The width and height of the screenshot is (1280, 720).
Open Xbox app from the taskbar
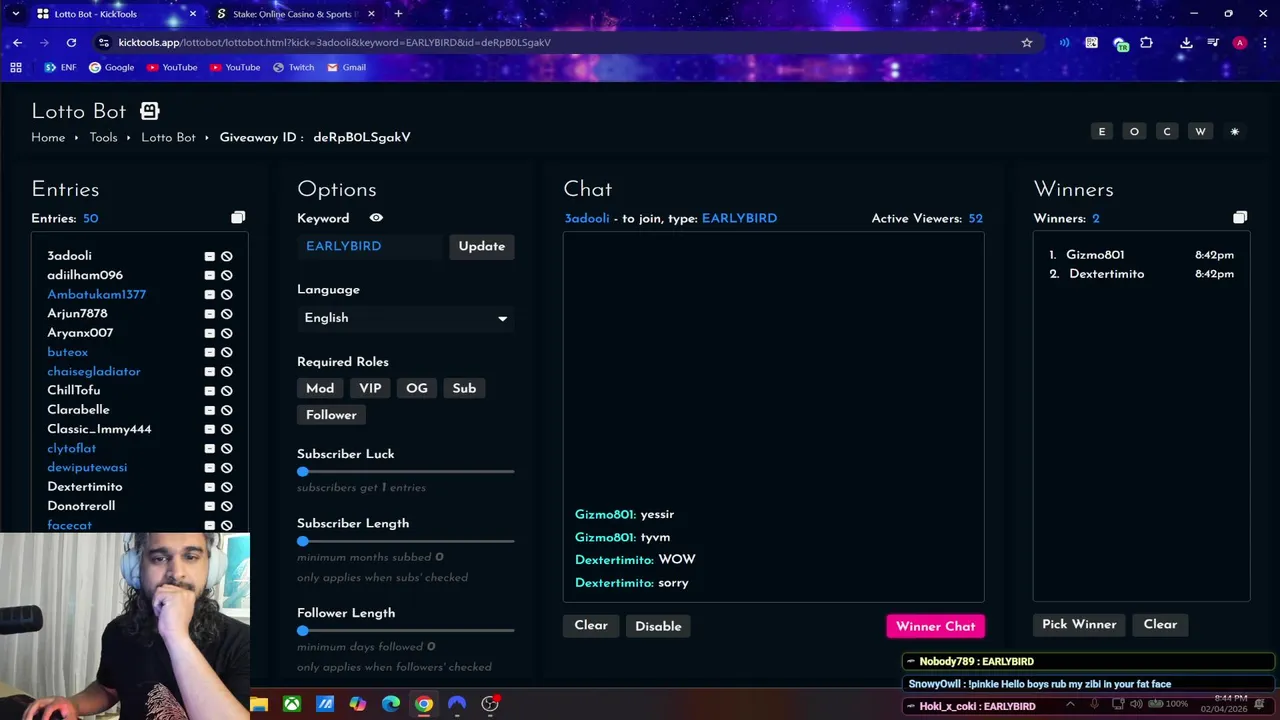click(x=292, y=704)
